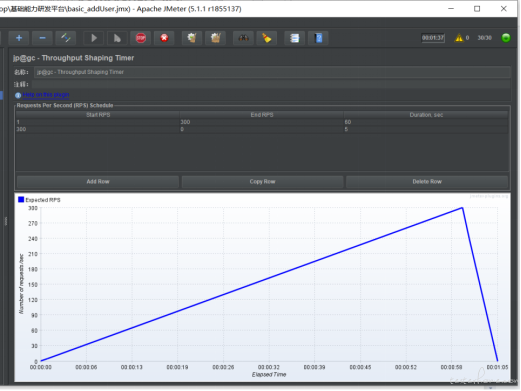Viewport: 521px width, 391px height.
Task: Click the Add (plus) toolbar icon
Action: coord(19,38)
